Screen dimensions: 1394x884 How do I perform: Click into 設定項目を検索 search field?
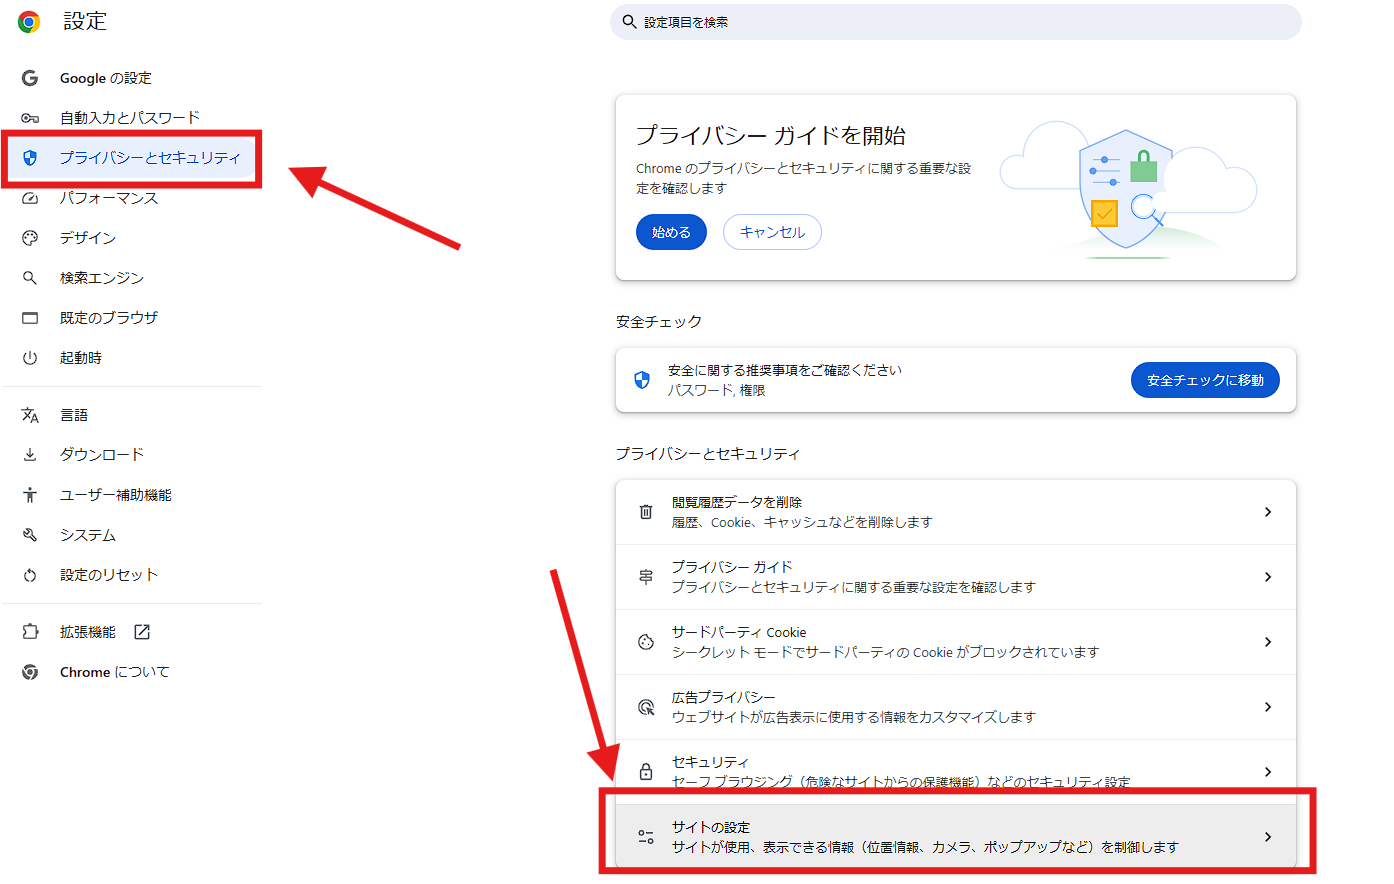point(956,22)
